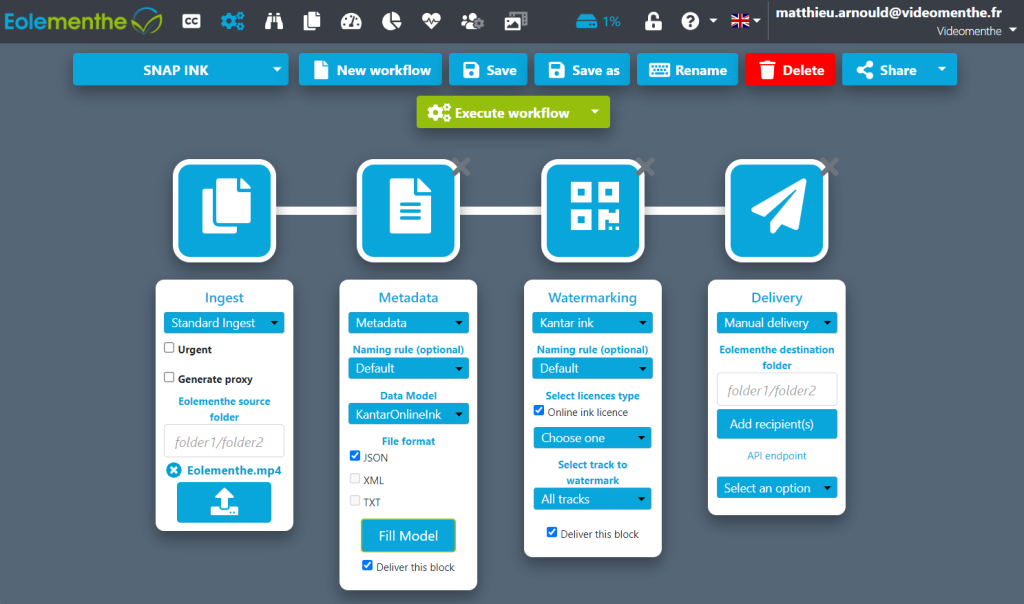Click the Eolementhe.mp4 file name
The width and height of the screenshot is (1024, 604).
[x=234, y=470]
